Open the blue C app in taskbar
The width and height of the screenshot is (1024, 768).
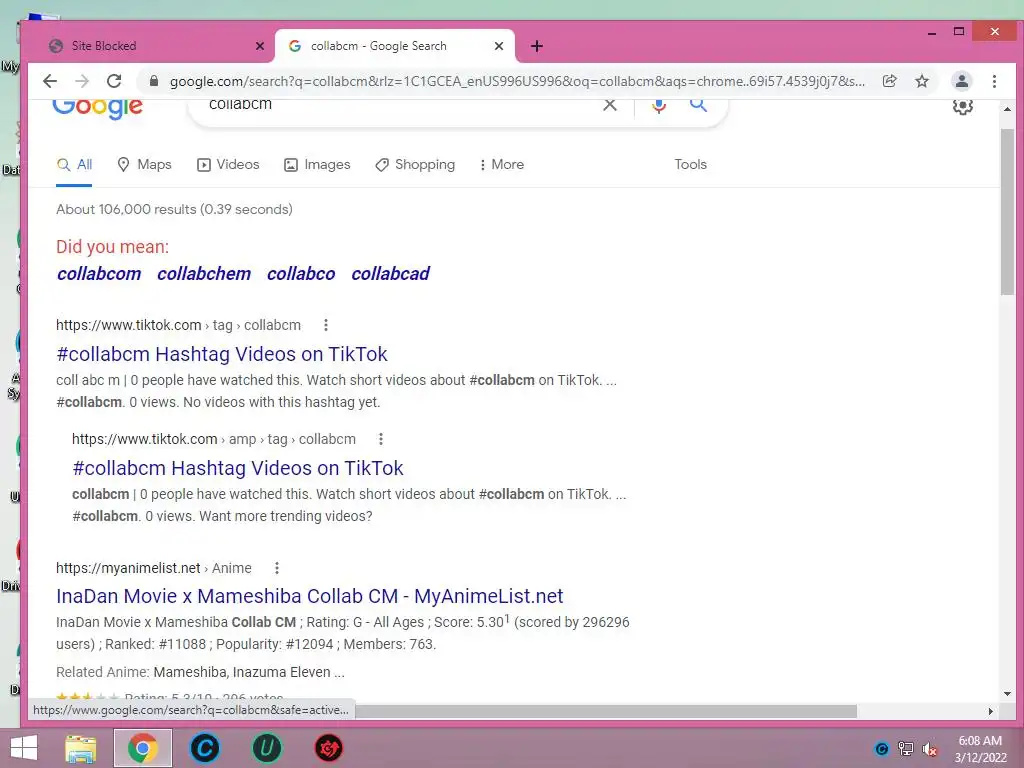click(x=204, y=748)
